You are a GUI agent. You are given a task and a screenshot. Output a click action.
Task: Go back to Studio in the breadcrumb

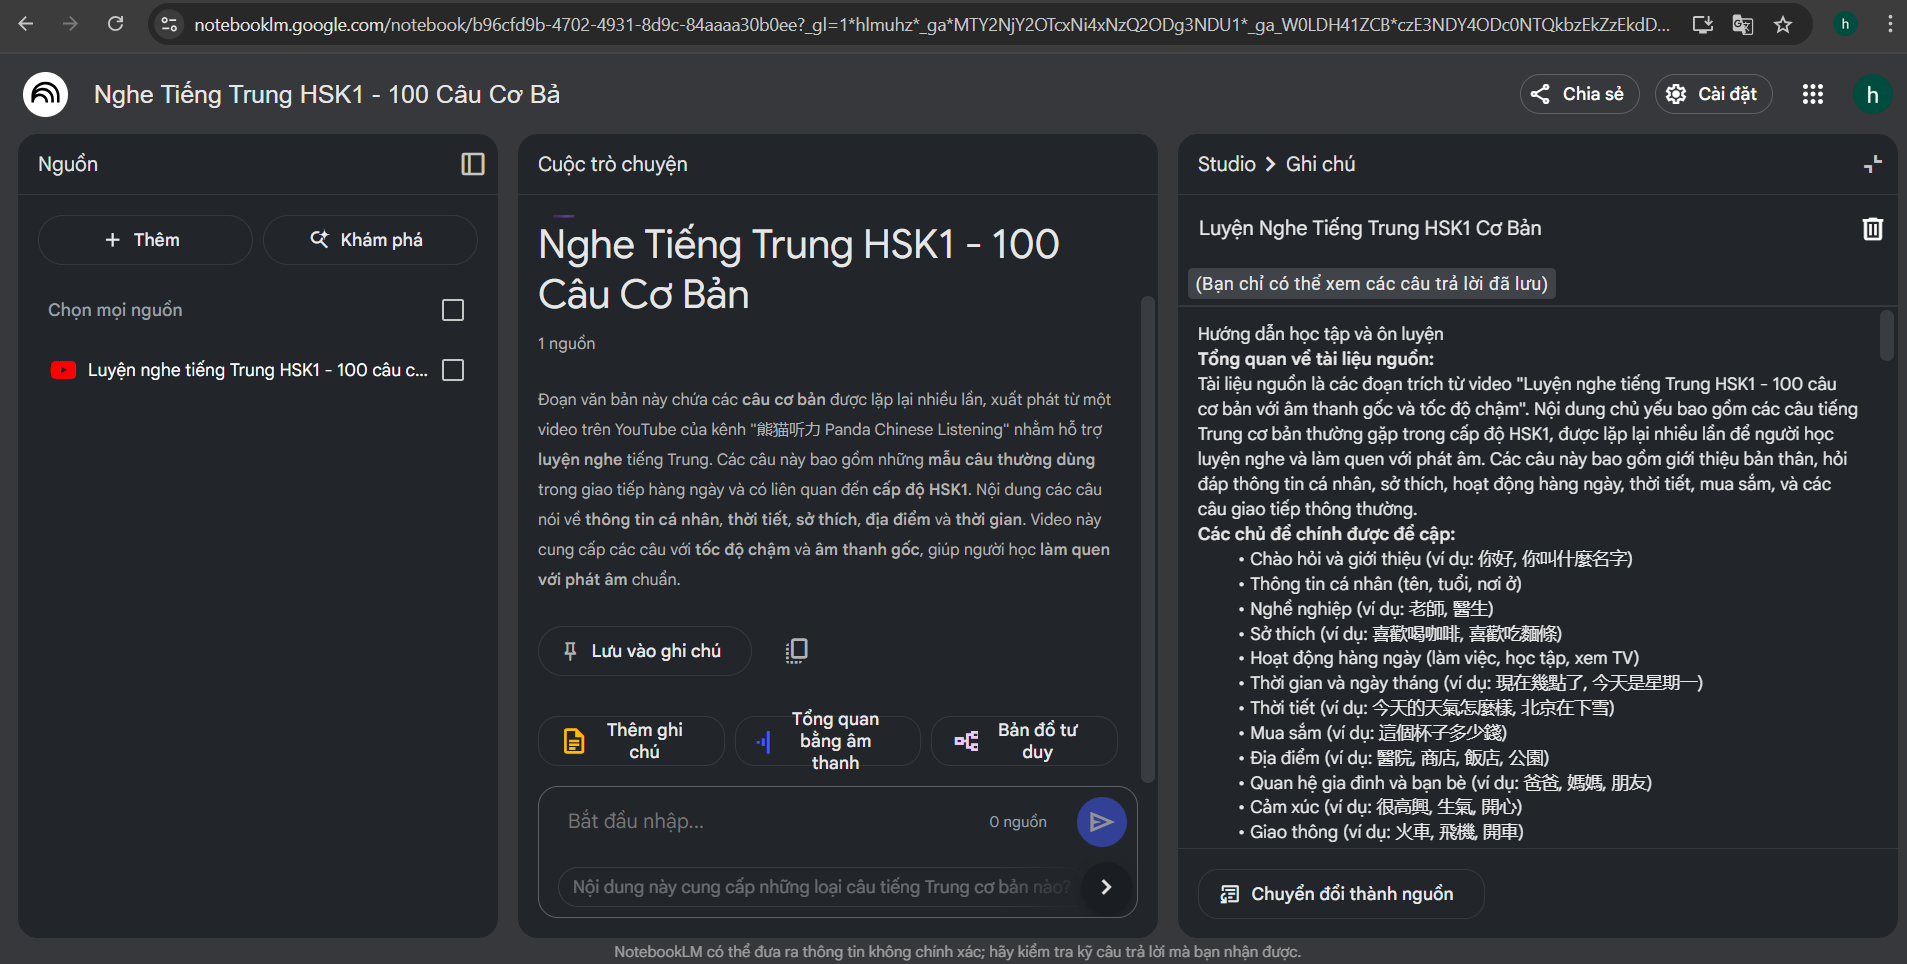coord(1226,164)
